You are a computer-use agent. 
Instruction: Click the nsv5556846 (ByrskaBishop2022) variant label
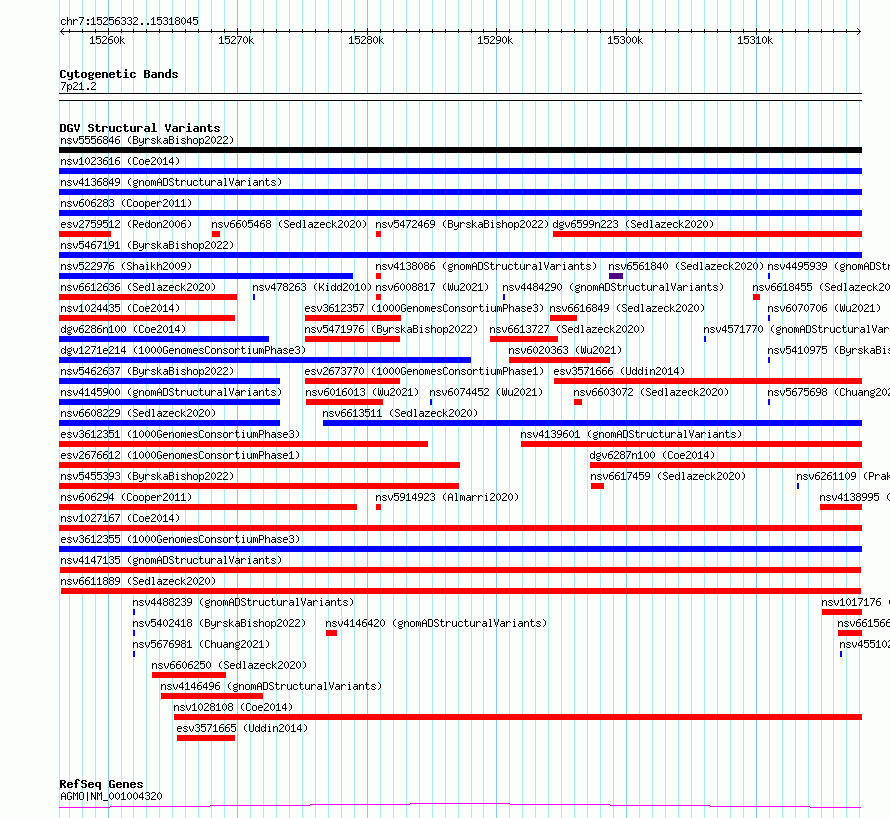tap(147, 140)
